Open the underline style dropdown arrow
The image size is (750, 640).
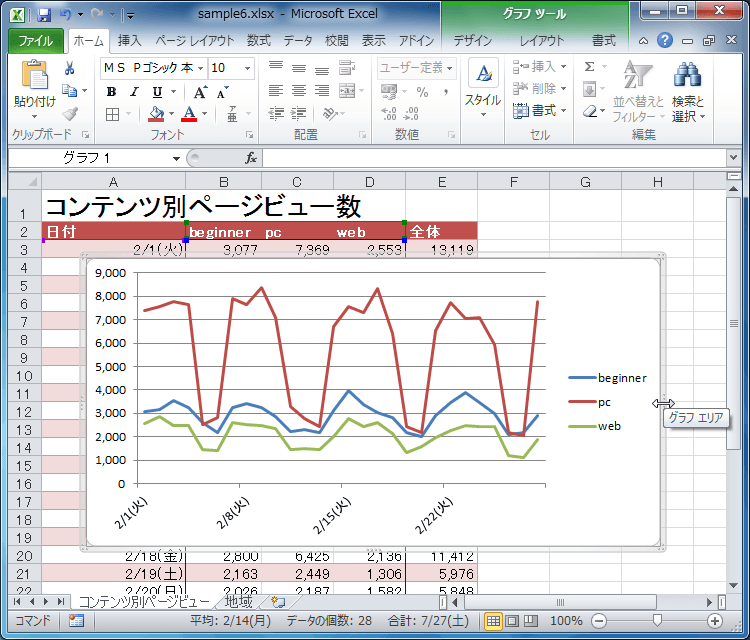coord(174,91)
